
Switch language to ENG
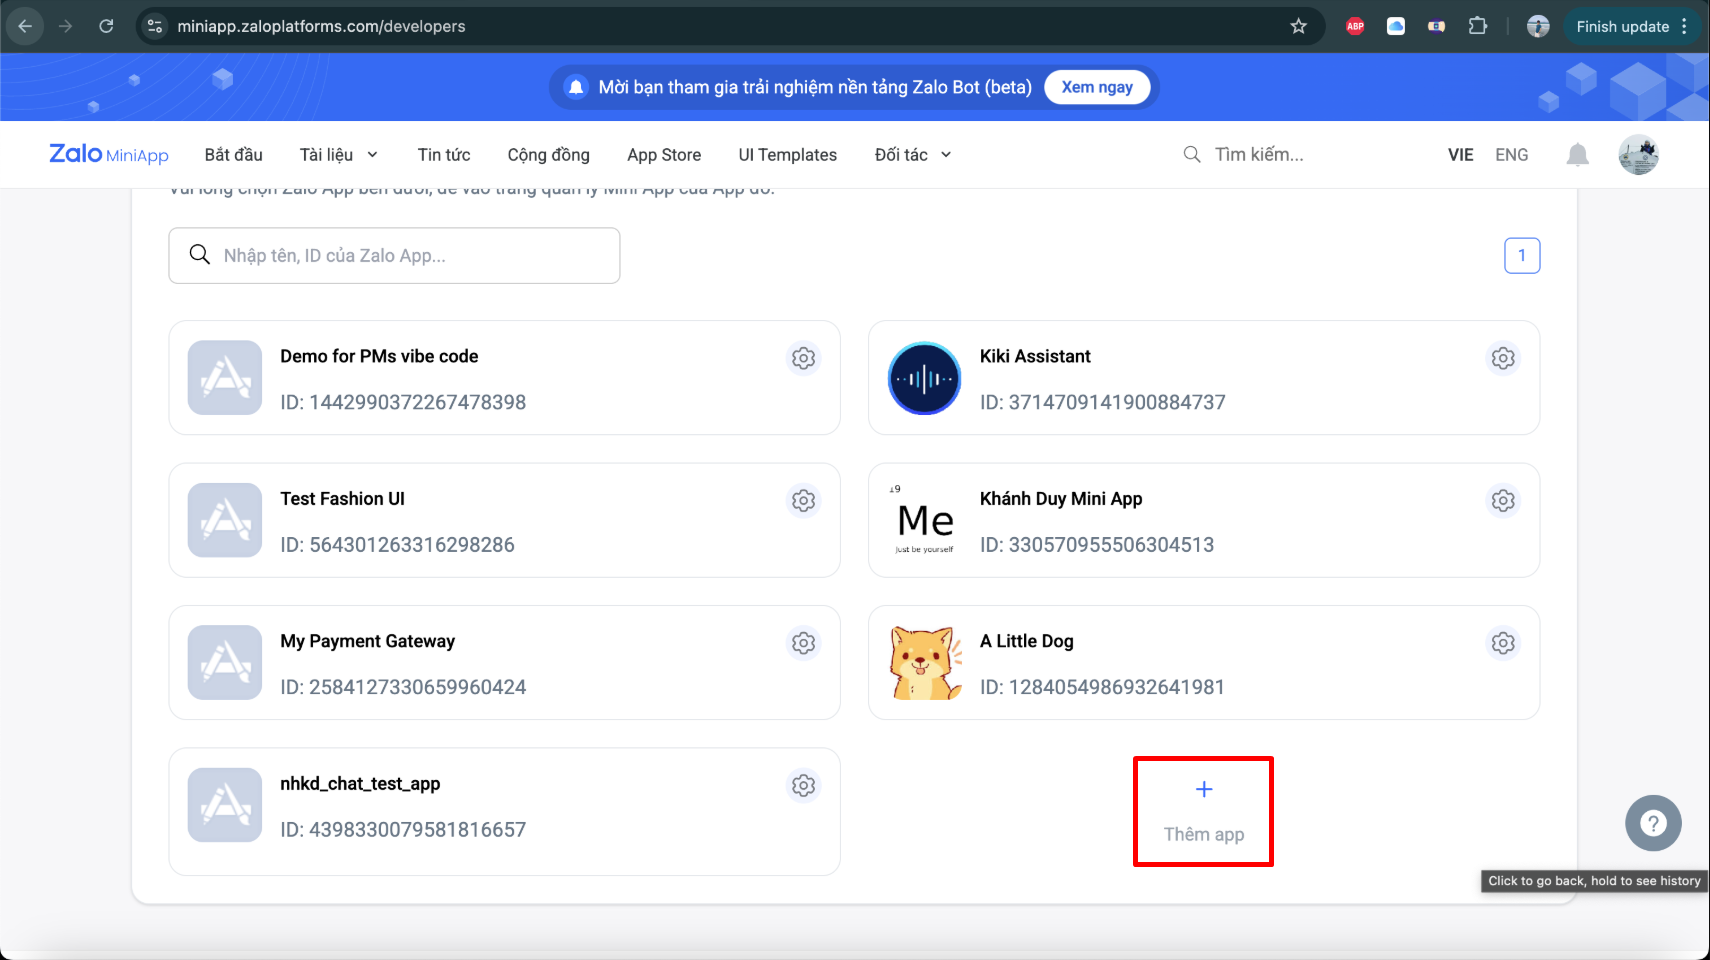click(x=1511, y=155)
